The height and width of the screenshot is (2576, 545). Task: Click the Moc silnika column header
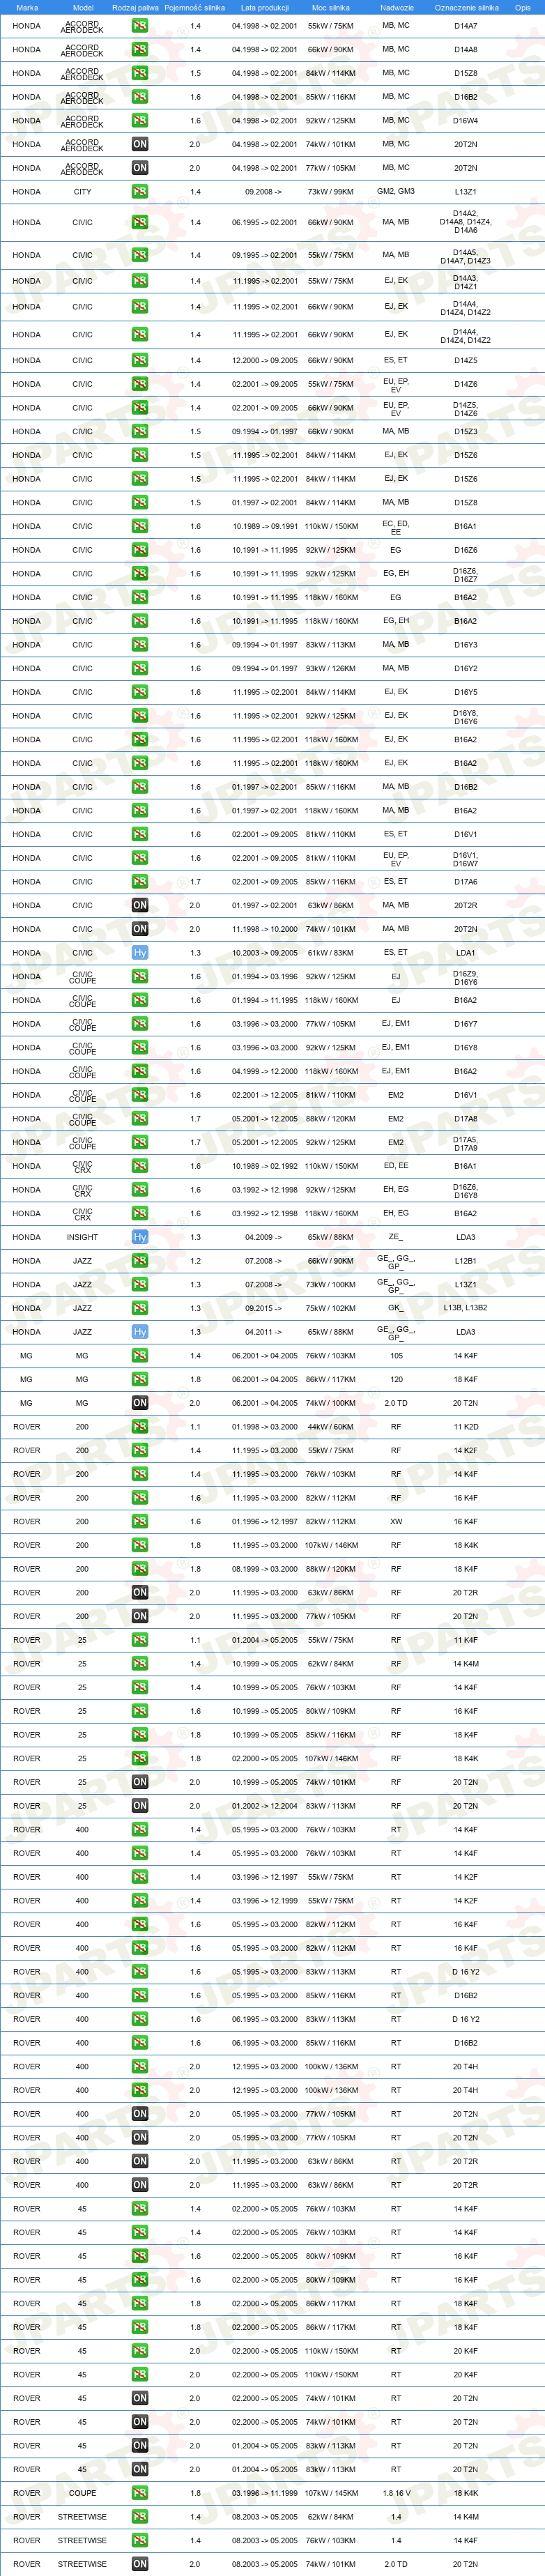click(x=331, y=7)
